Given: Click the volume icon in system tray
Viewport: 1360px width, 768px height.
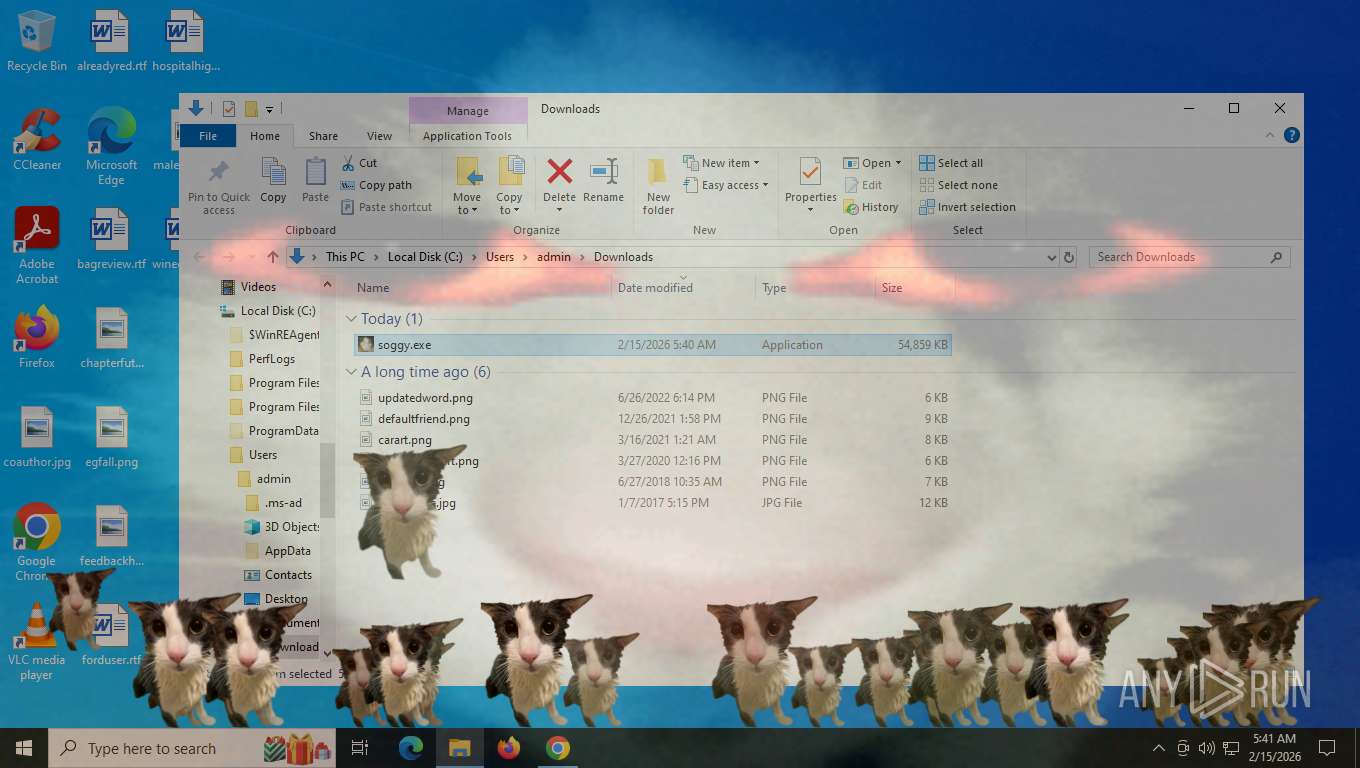Looking at the screenshot, I should point(1207,748).
